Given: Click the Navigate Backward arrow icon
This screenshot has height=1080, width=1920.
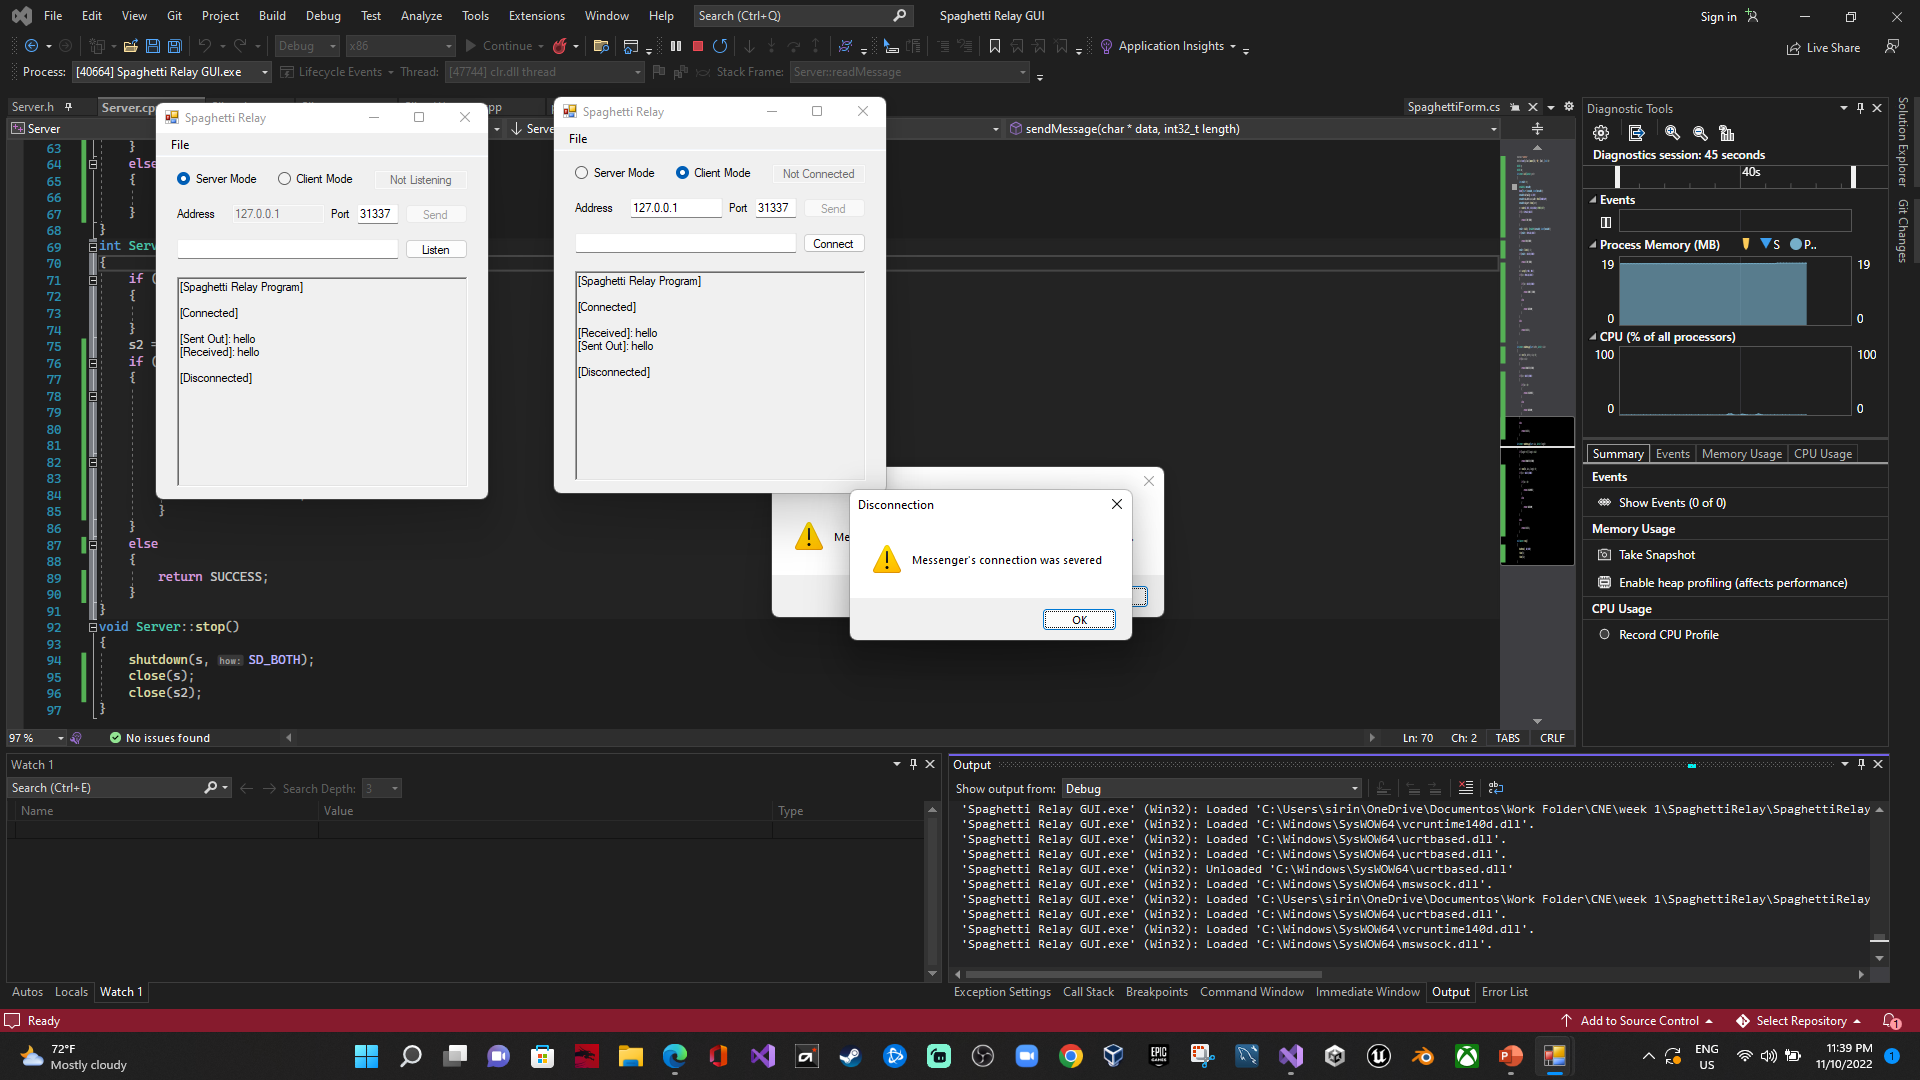Looking at the screenshot, I should click(x=31, y=46).
